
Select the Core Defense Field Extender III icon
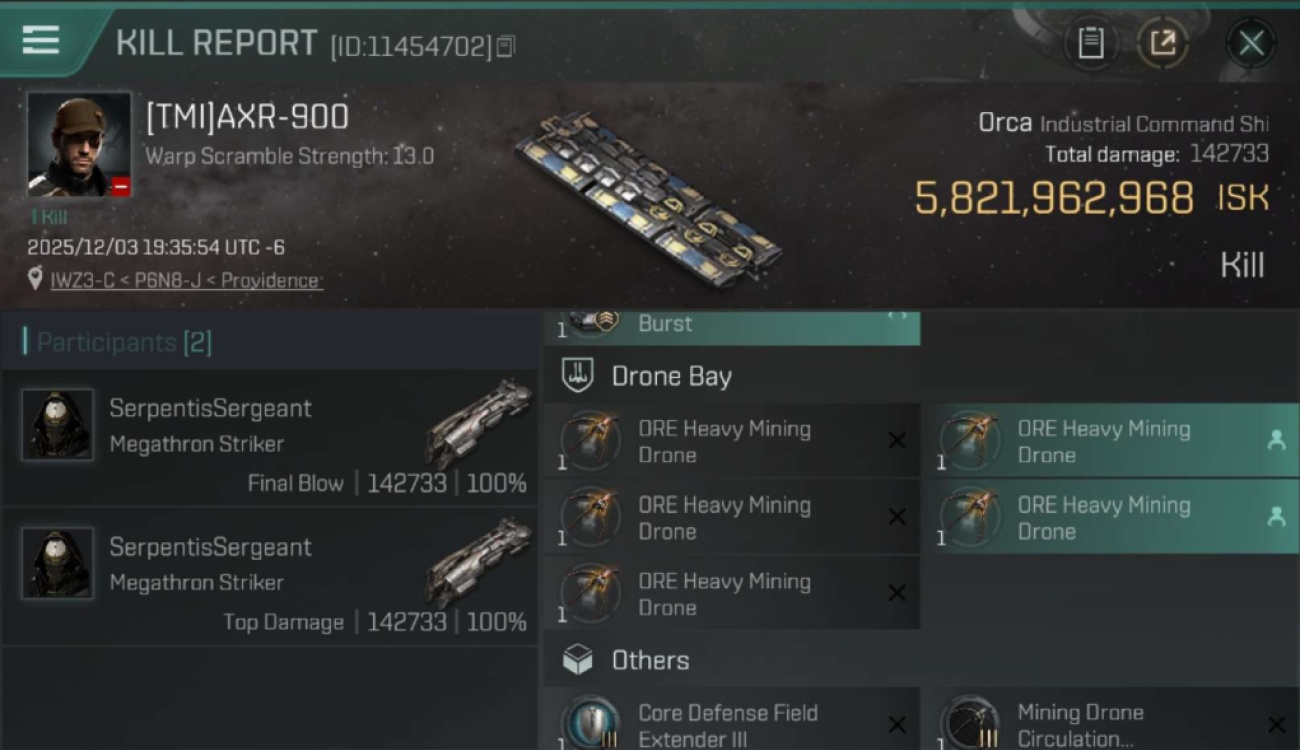590,722
